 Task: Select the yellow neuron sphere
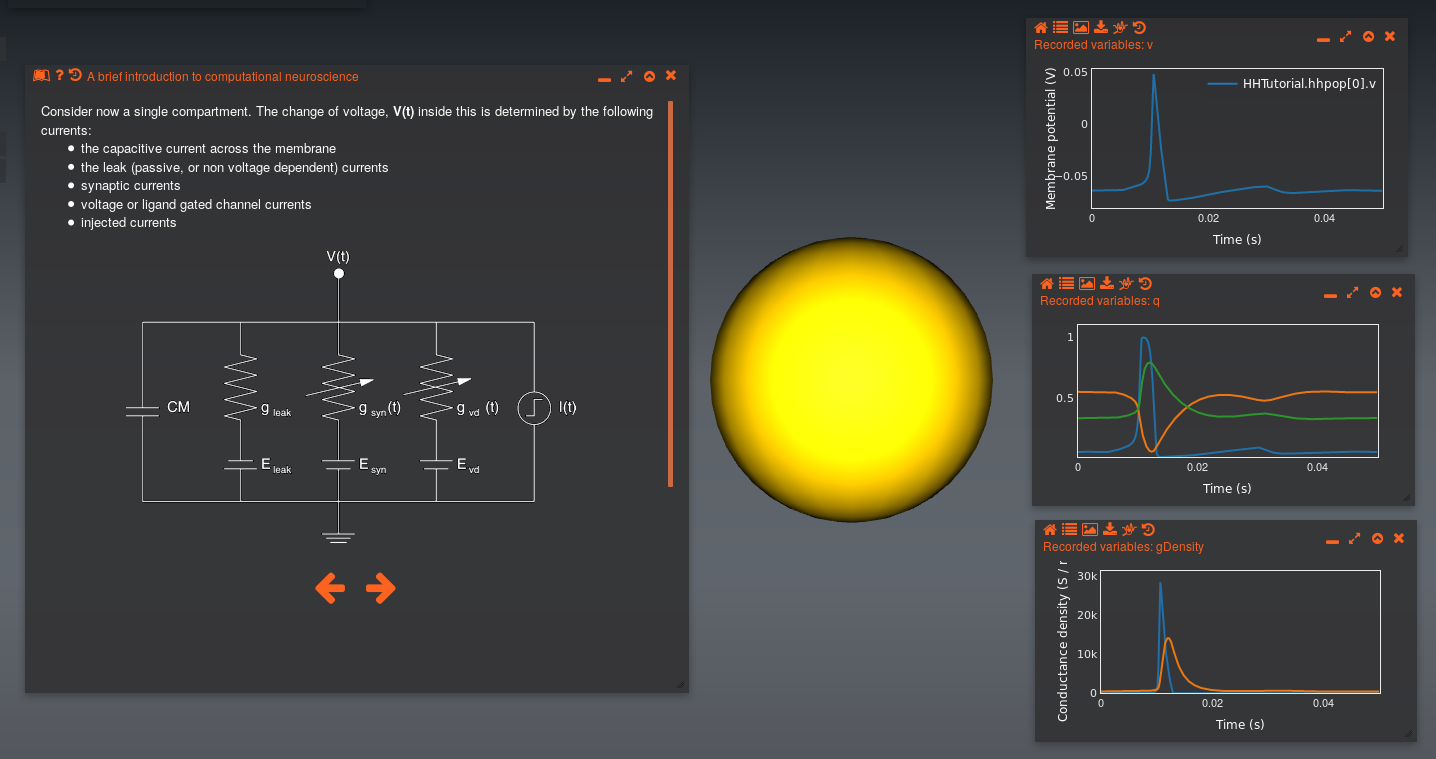point(851,379)
